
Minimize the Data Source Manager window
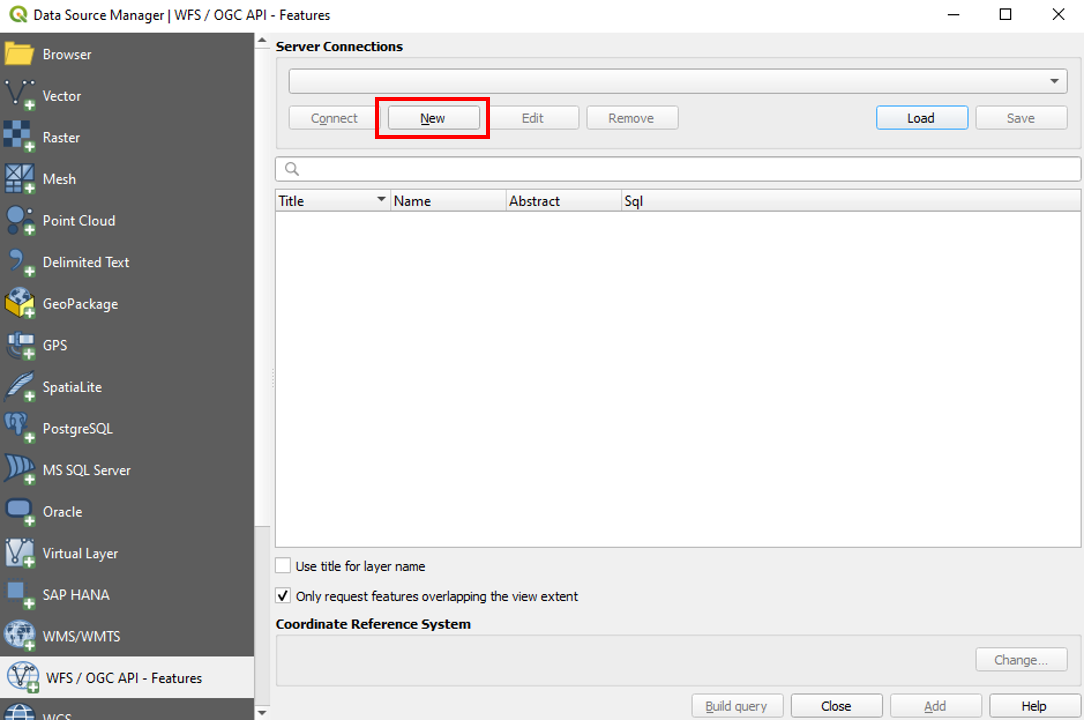(954, 15)
